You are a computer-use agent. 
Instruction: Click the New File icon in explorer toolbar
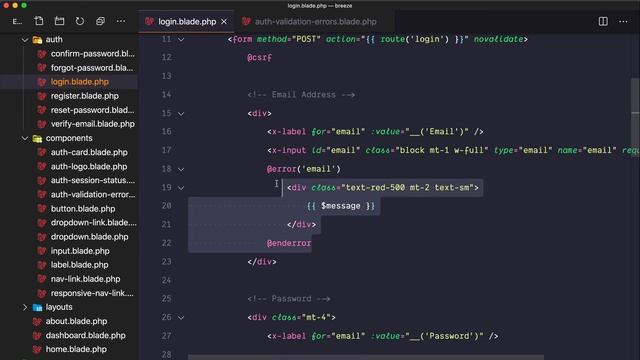click(39, 21)
